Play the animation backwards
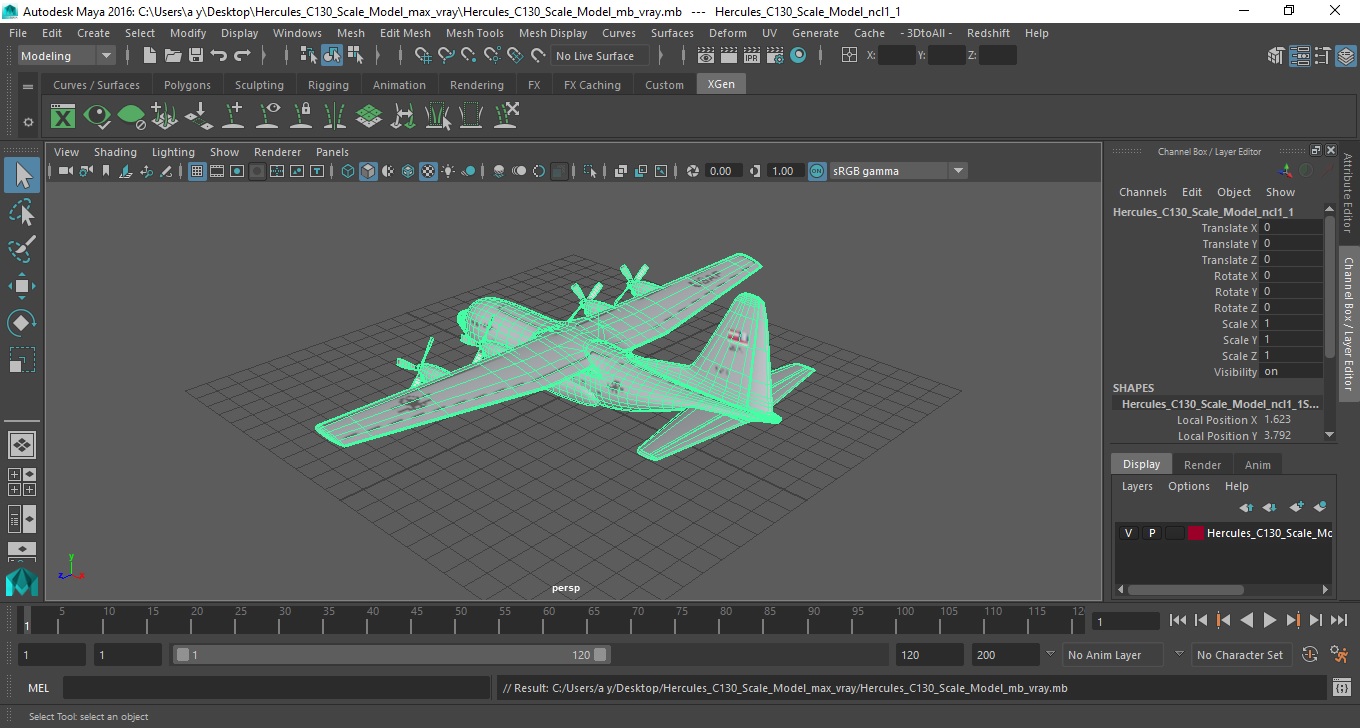 (1246, 621)
